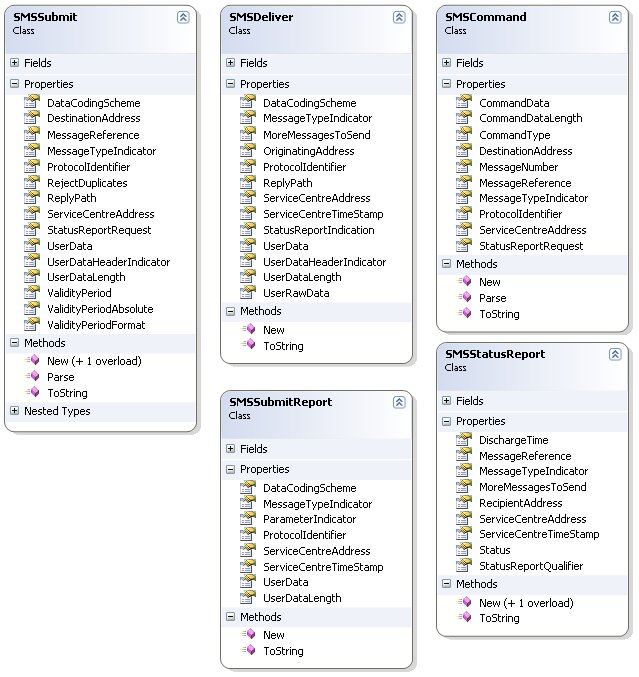639x677 pixels.
Task: Click property icon beside UserRawData
Action: coord(248,292)
